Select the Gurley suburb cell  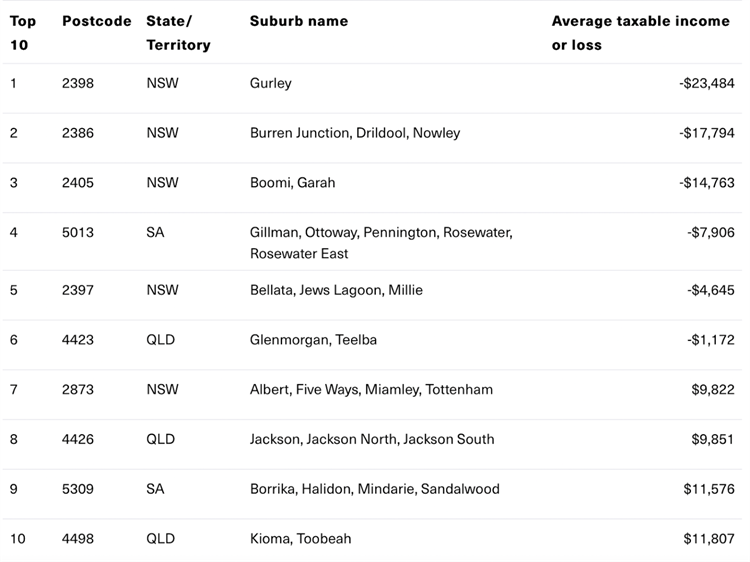(271, 83)
